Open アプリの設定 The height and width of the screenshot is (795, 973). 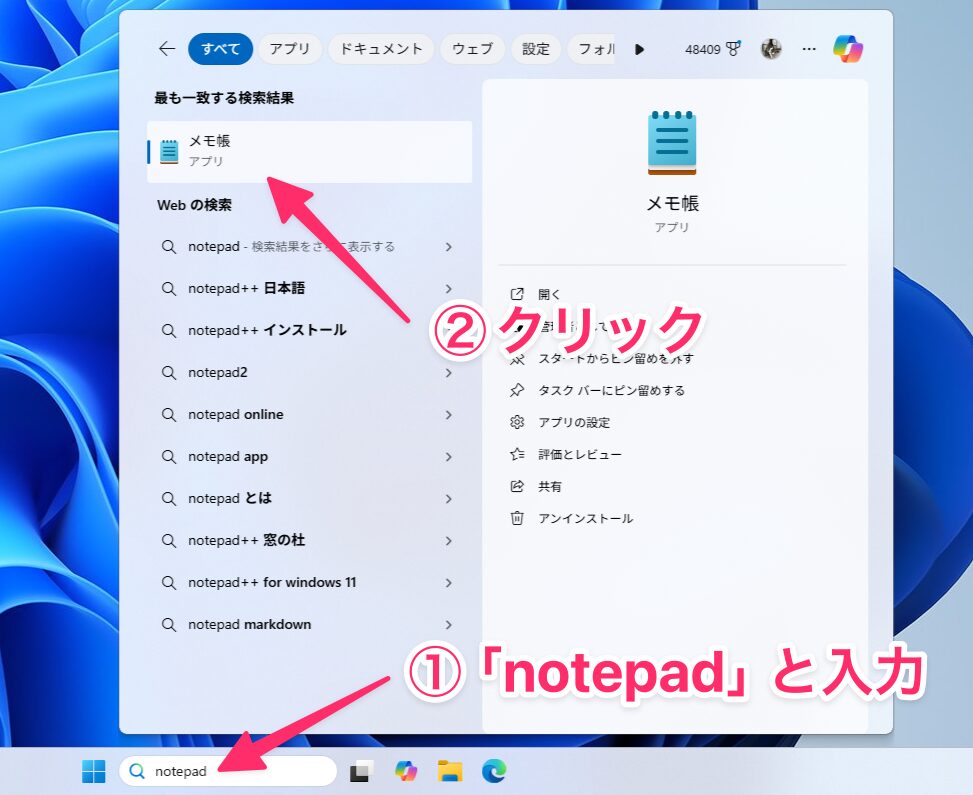pyautogui.click(x=574, y=423)
